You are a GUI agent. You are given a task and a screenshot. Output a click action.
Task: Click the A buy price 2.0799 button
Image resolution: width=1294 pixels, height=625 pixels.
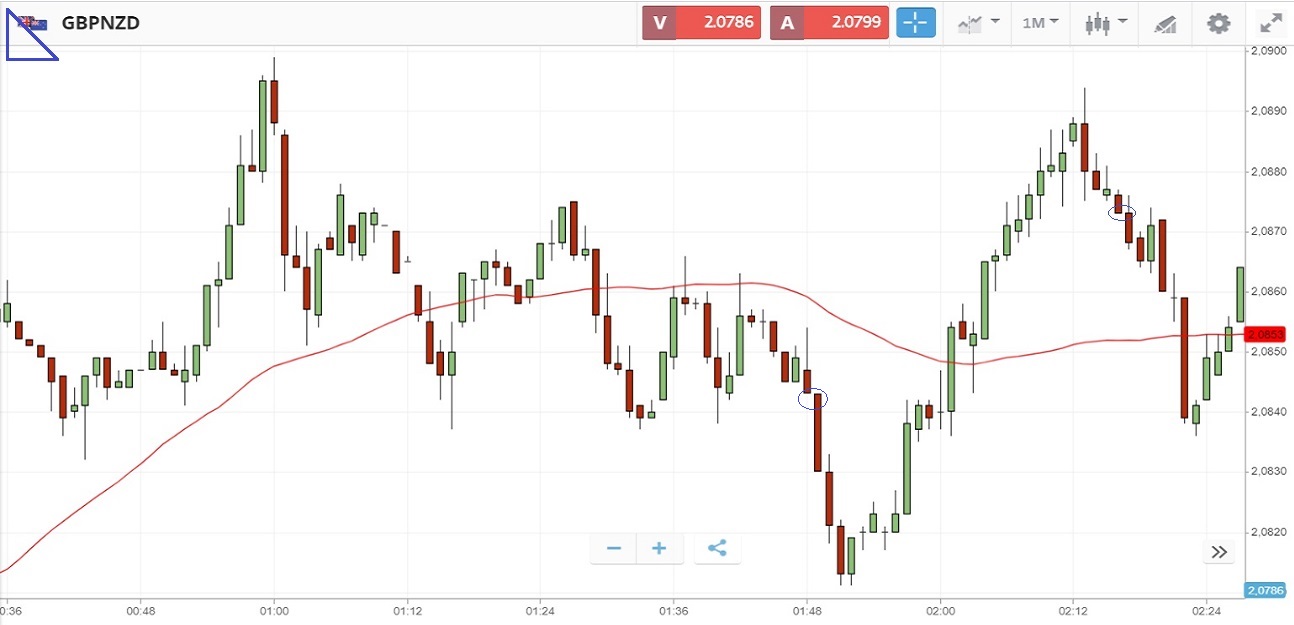pyautogui.click(x=829, y=23)
